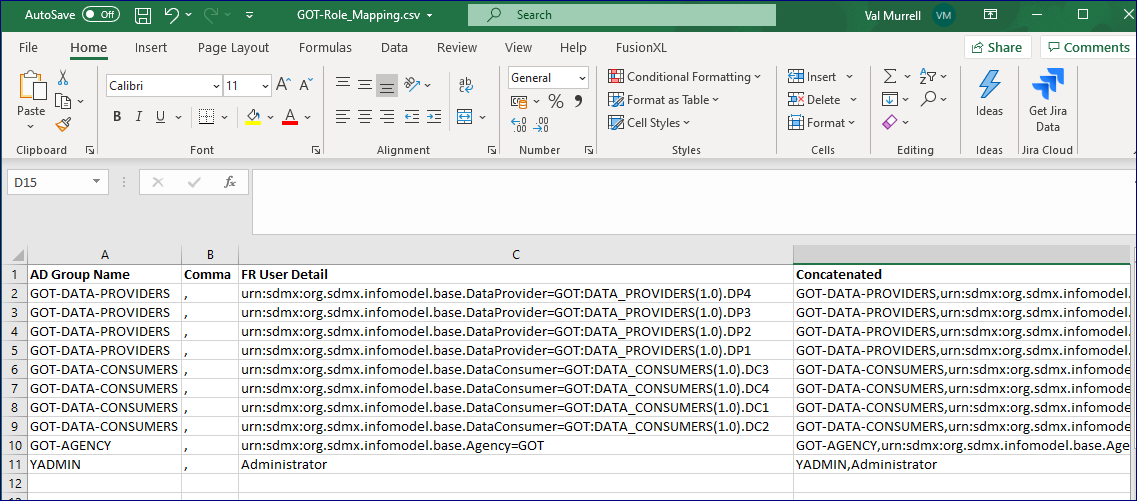Viewport: 1137px width, 501px height.
Task: Click the Share button
Action: (x=996, y=47)
